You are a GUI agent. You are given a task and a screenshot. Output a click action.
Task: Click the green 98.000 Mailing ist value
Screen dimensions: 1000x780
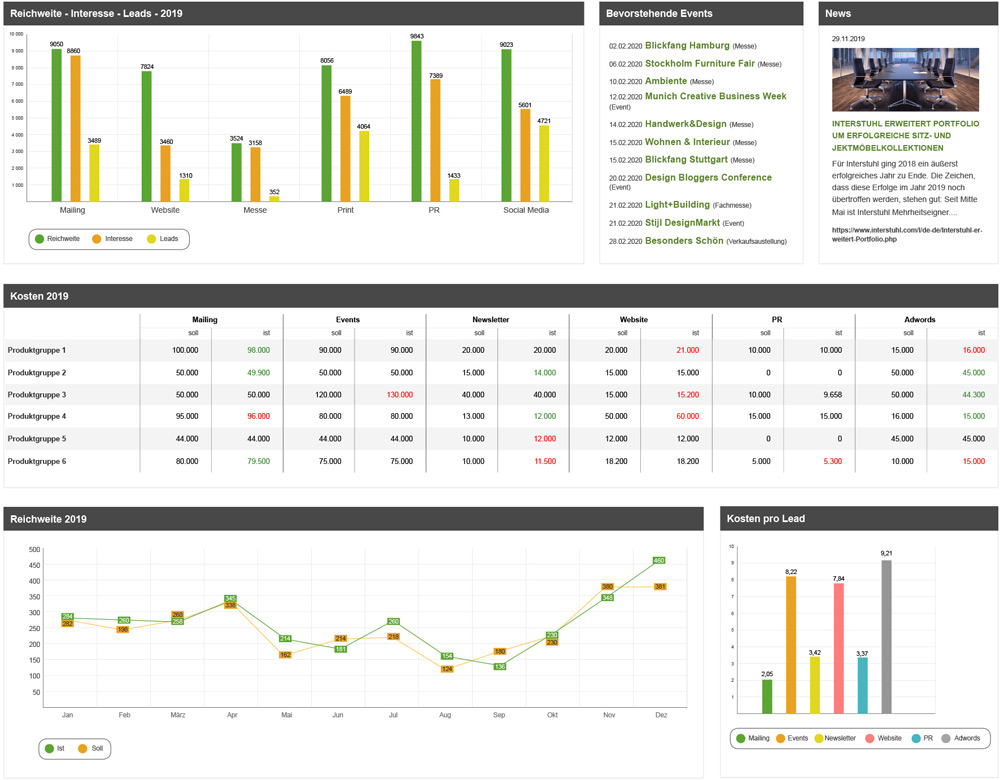point(258,350)
